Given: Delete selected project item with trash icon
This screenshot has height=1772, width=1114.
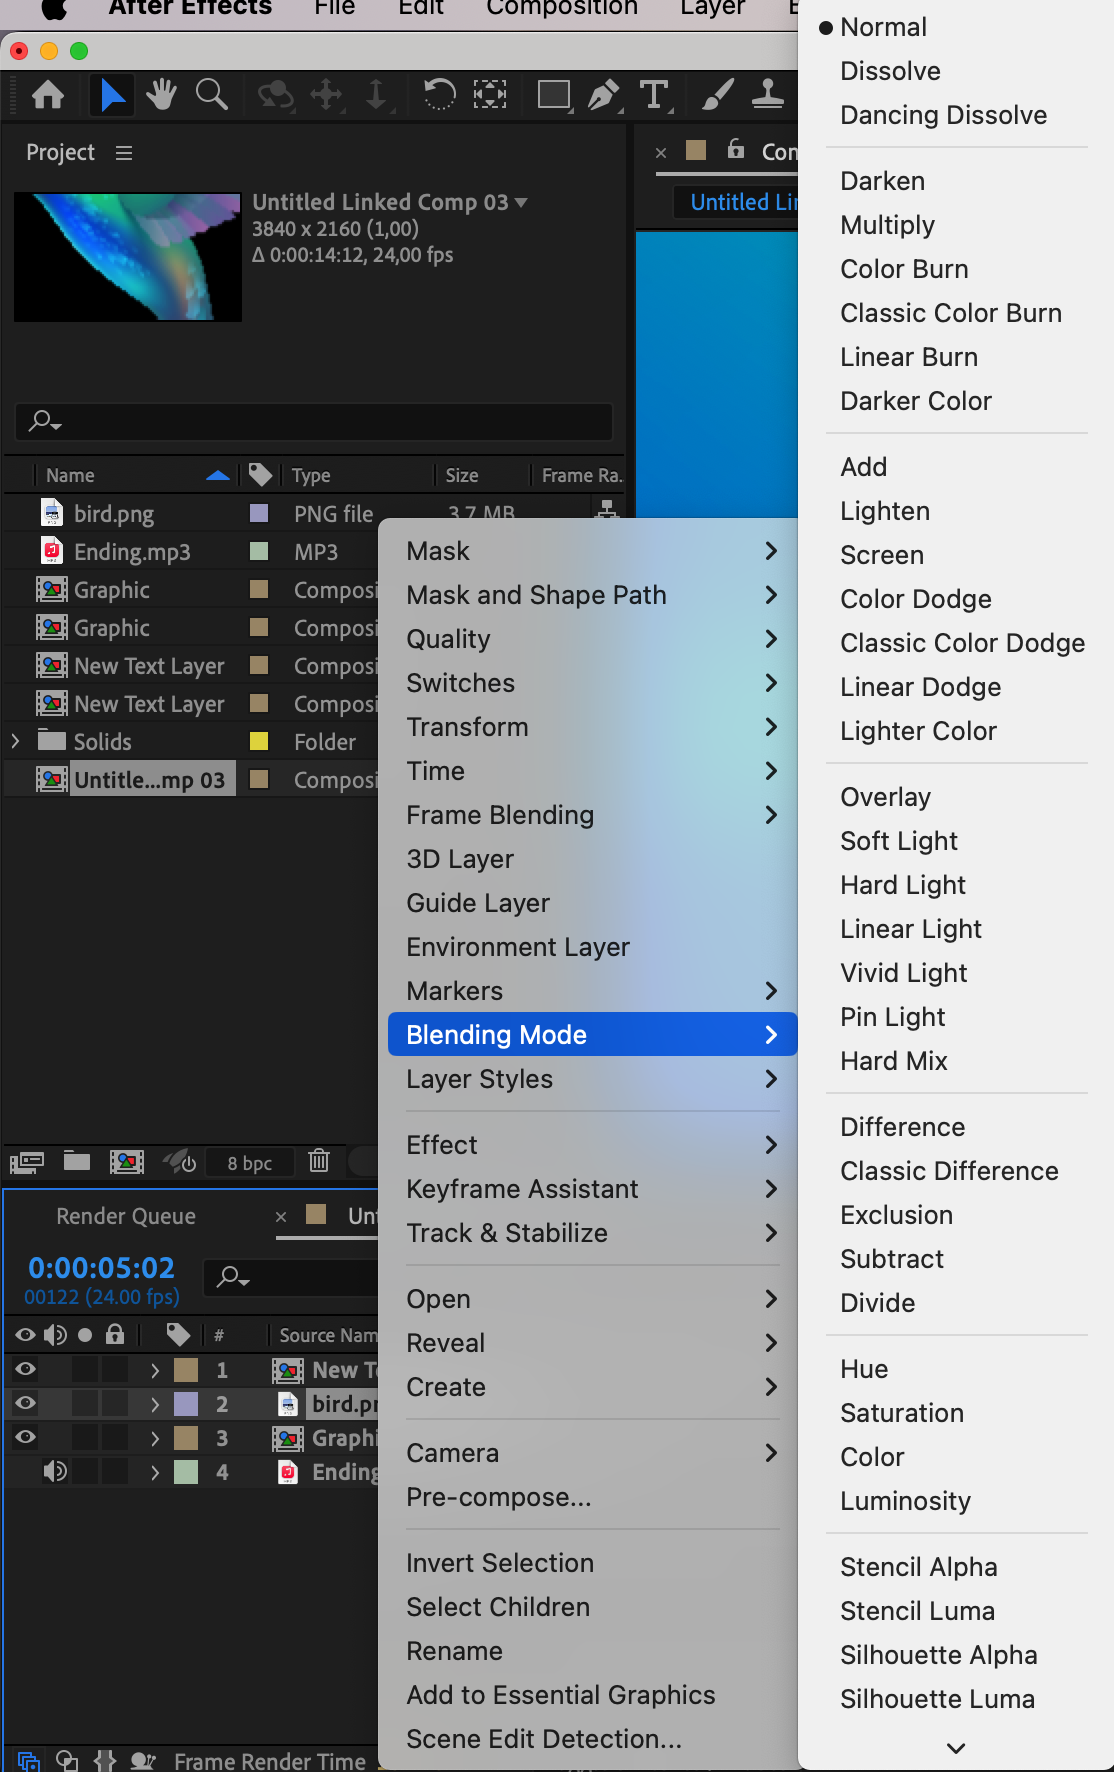Looking at the screenshot, I should (319, 1161).
